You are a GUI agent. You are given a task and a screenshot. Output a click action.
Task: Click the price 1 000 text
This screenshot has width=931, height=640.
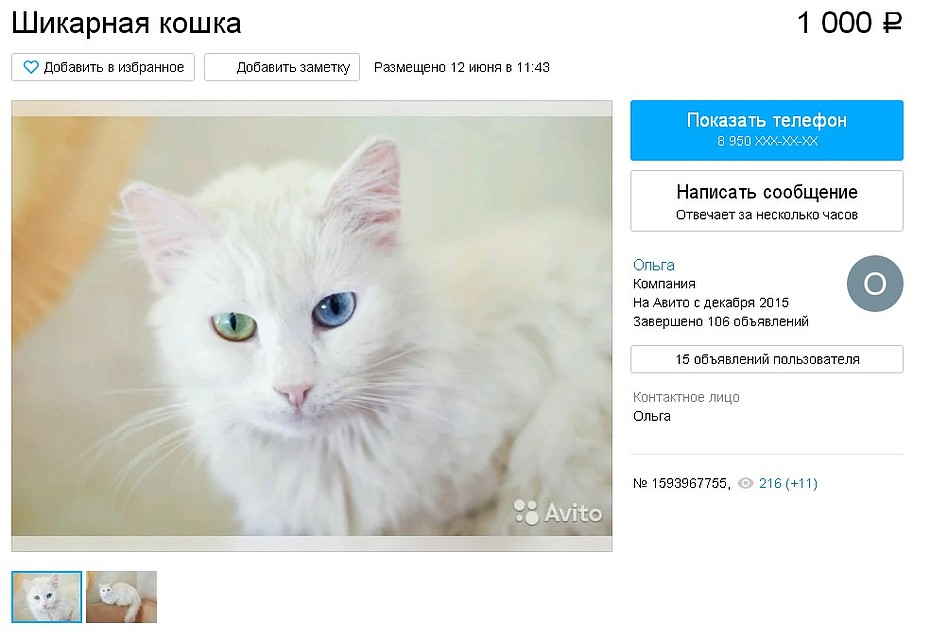(x=834, y=23)
